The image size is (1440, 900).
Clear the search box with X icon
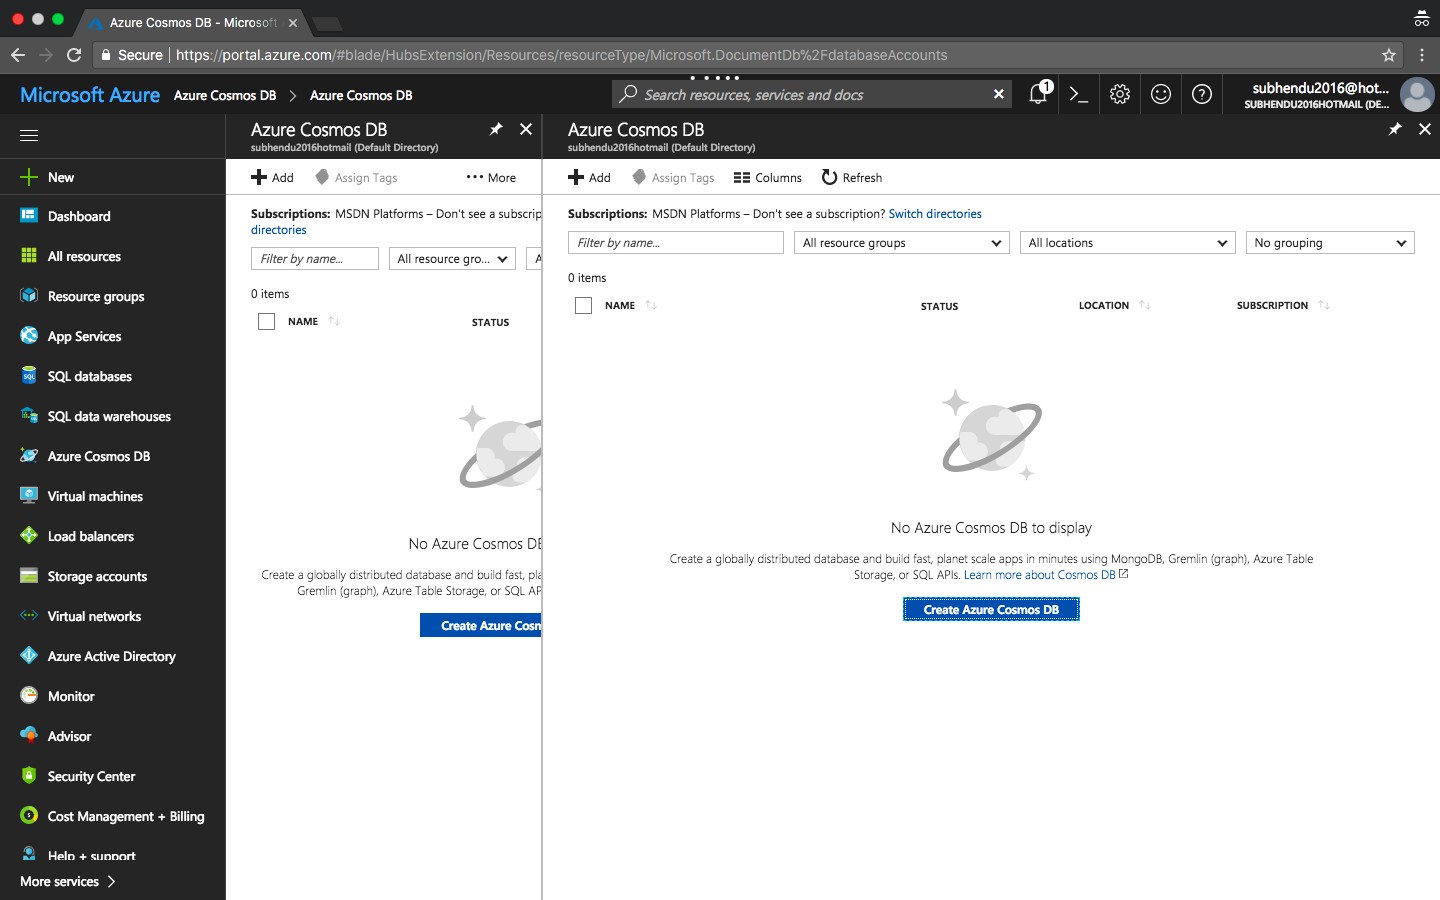pyautogui.click(x=998, y=94)
